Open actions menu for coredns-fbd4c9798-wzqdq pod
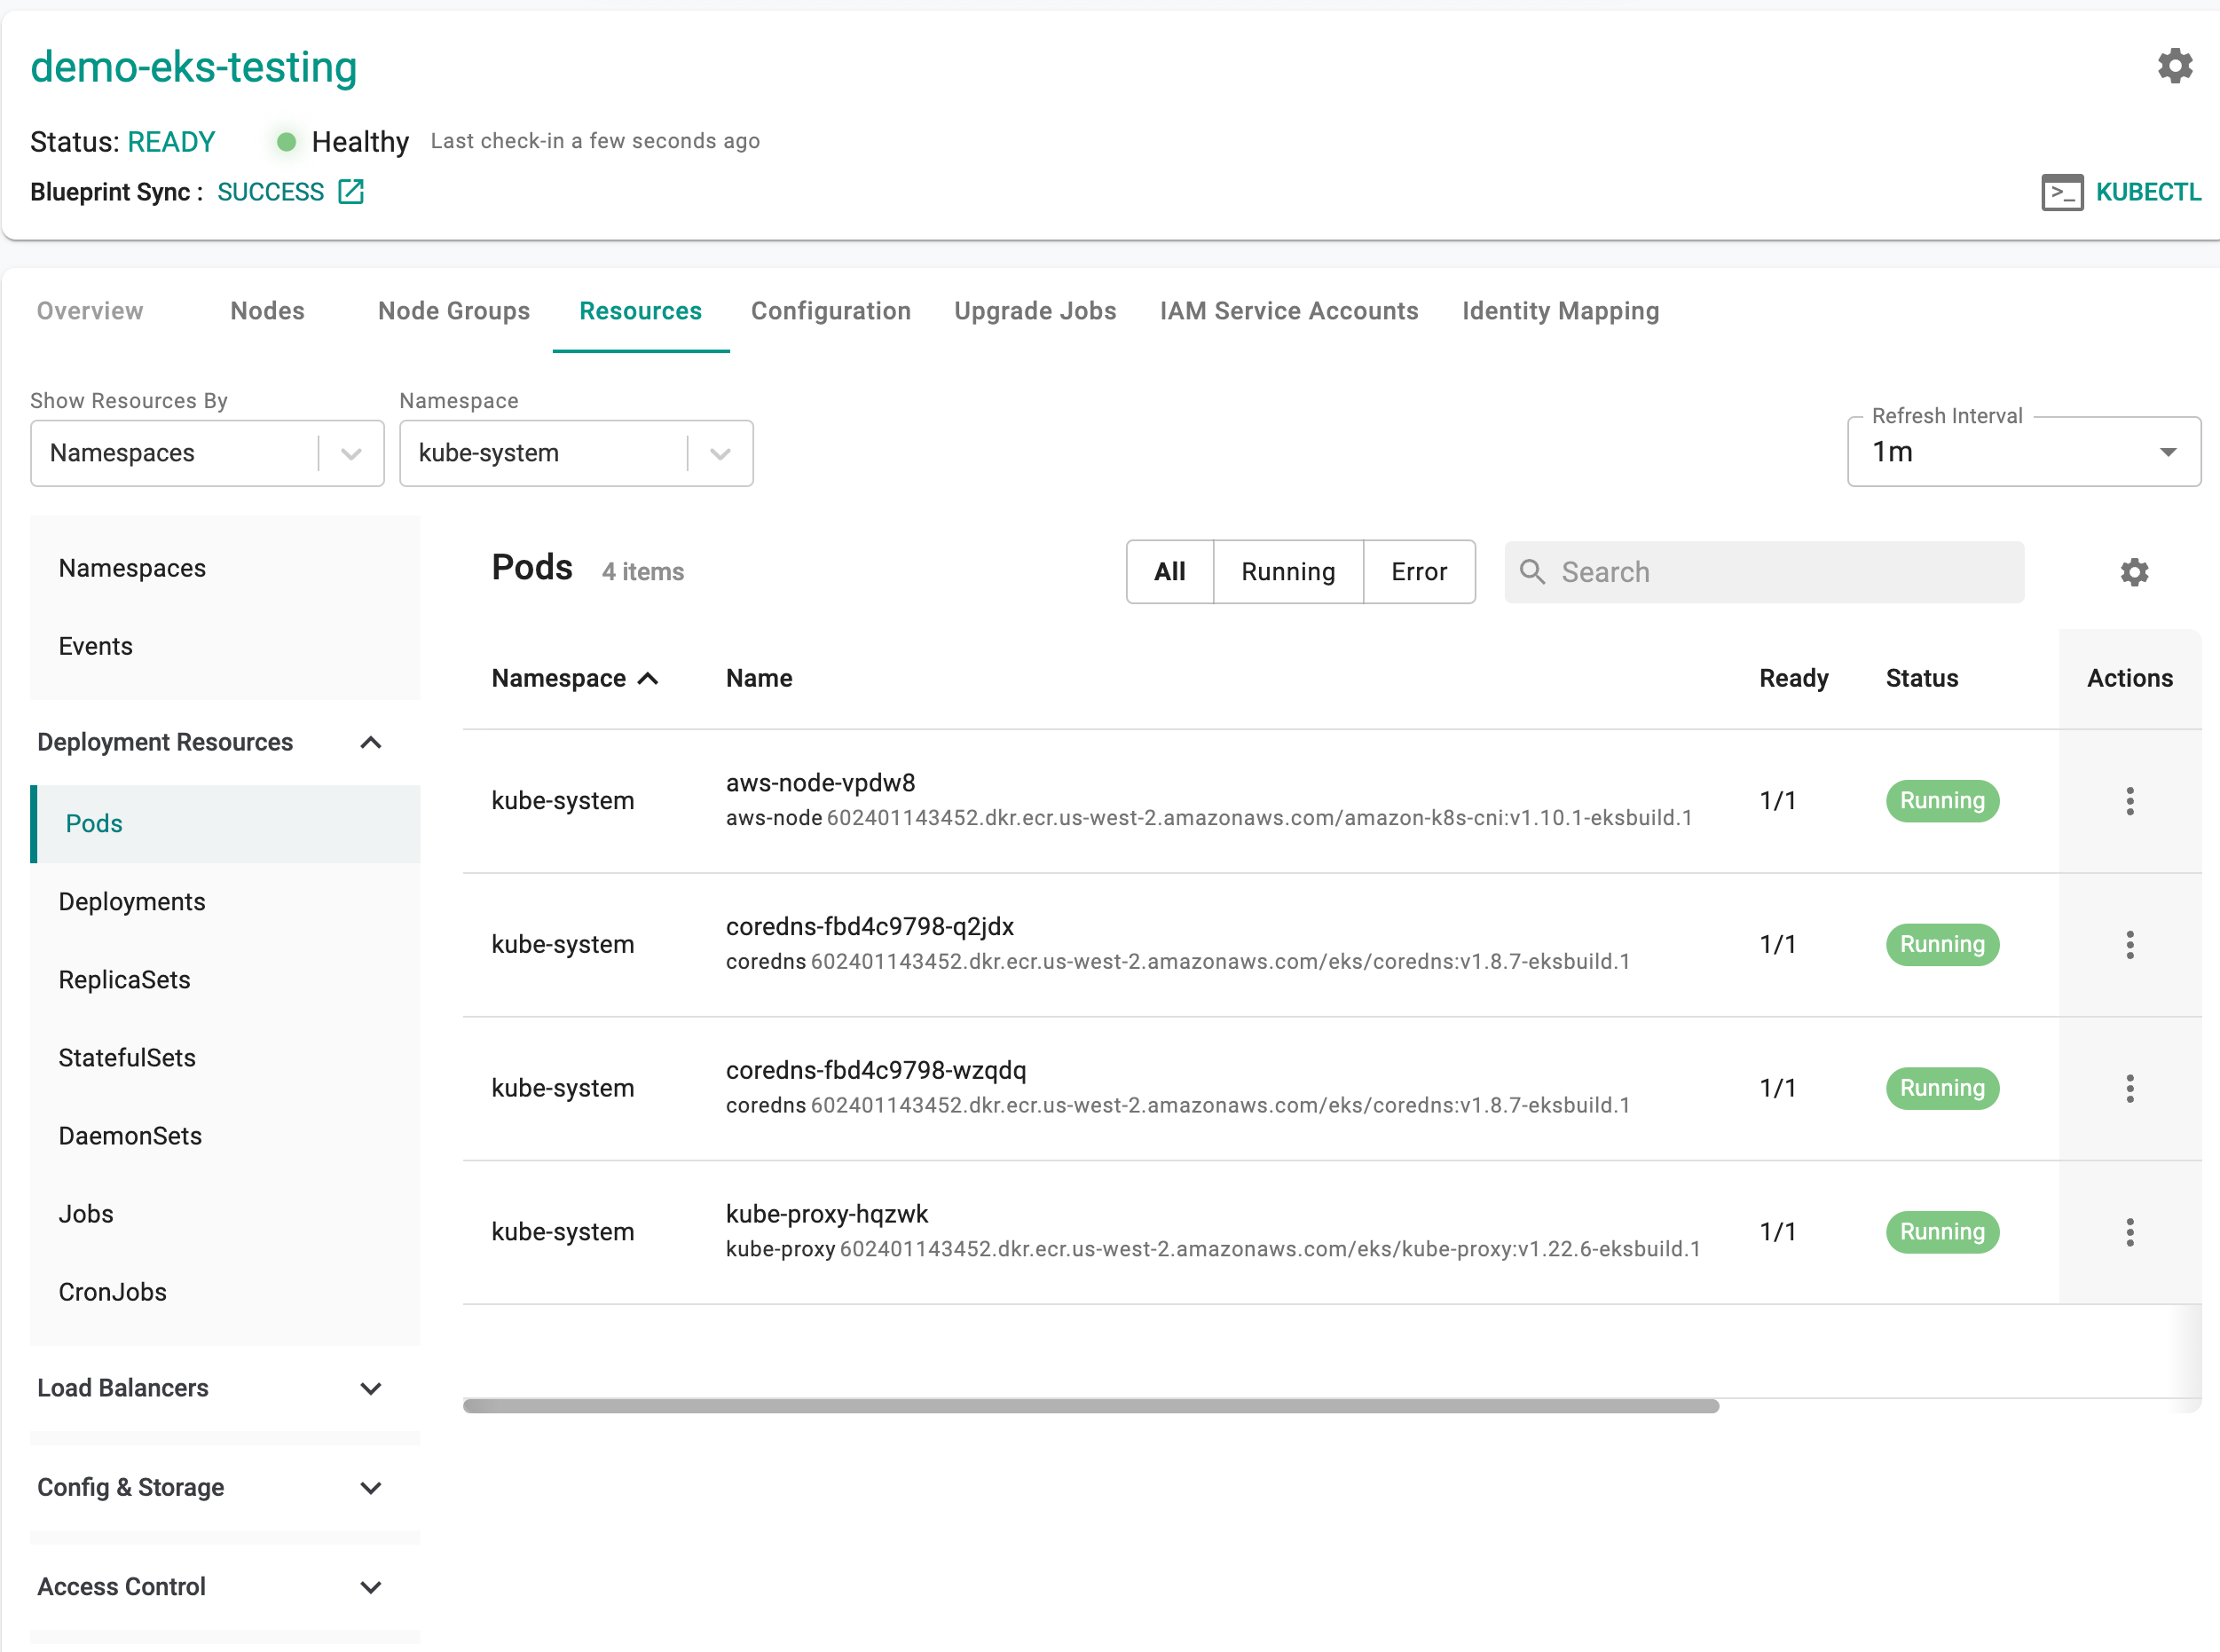Screen dimensions: 2220x1652 tap(2129, 1088)
